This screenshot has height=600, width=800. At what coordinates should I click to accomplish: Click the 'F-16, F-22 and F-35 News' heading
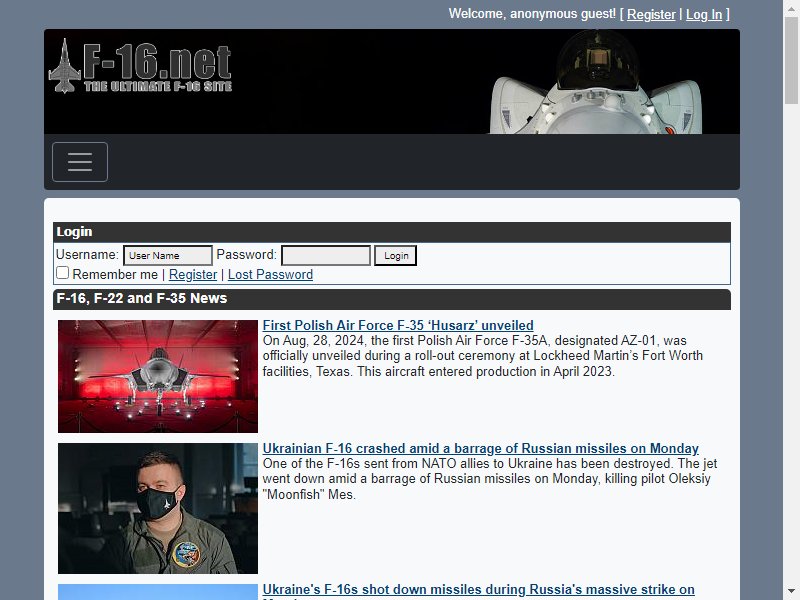141,298
